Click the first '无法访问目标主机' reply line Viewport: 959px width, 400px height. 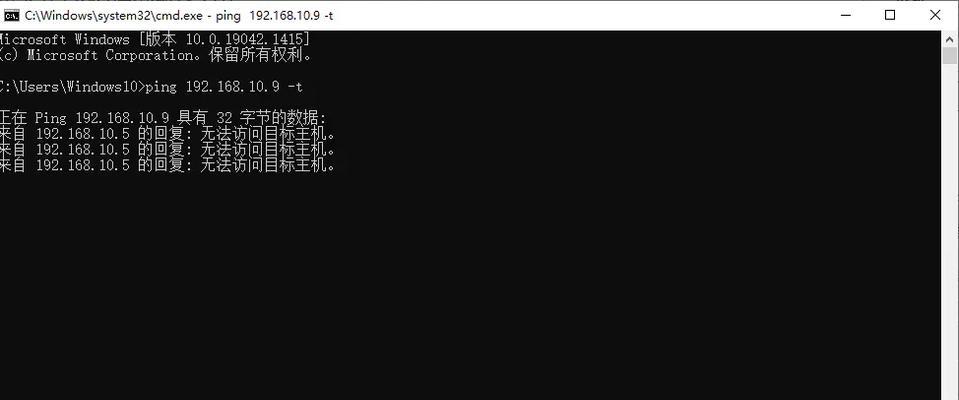tap(167, 134)
